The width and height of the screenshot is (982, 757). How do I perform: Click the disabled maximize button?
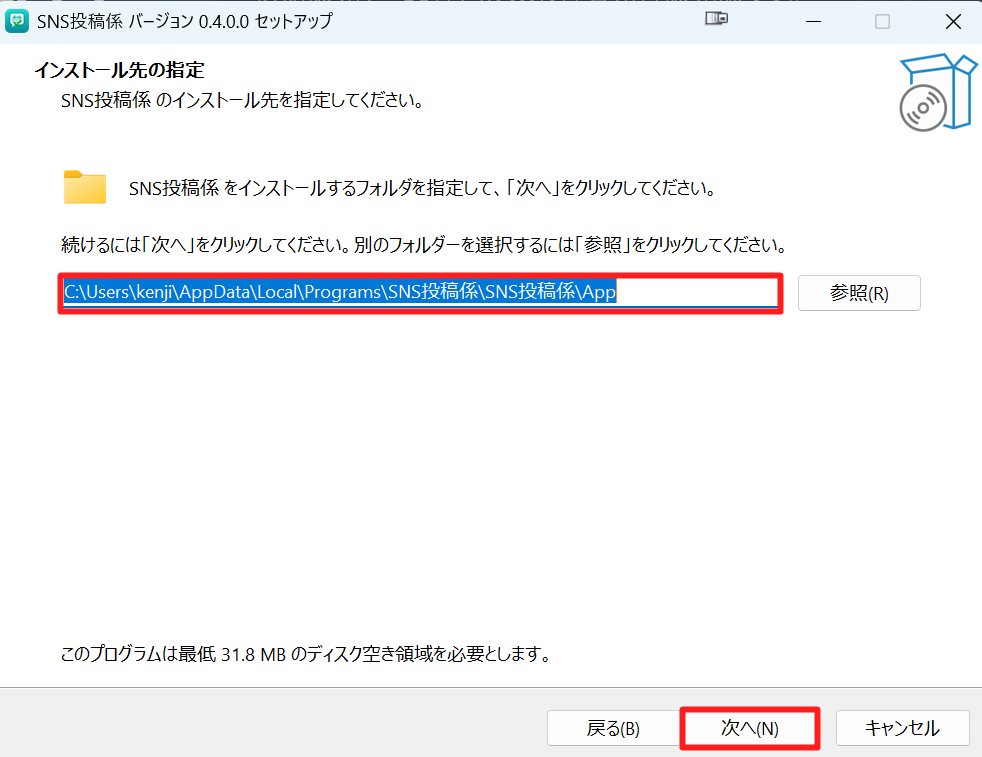pyautogui.click(x=882, y=21)
